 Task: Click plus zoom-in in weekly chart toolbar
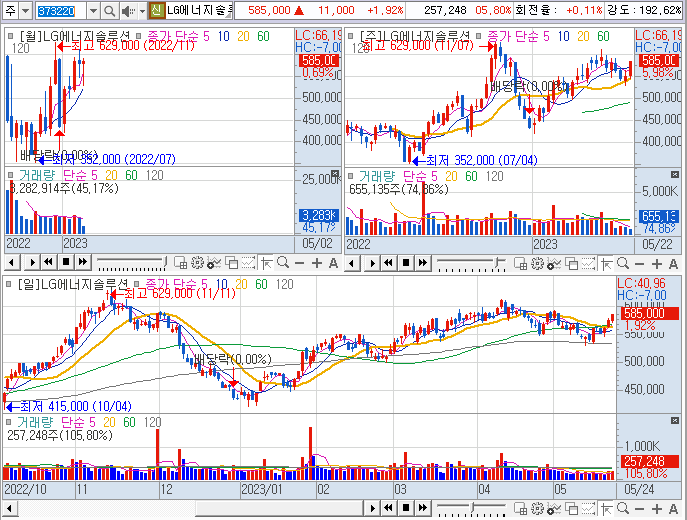pyautogui.click(x=656, y=263)
